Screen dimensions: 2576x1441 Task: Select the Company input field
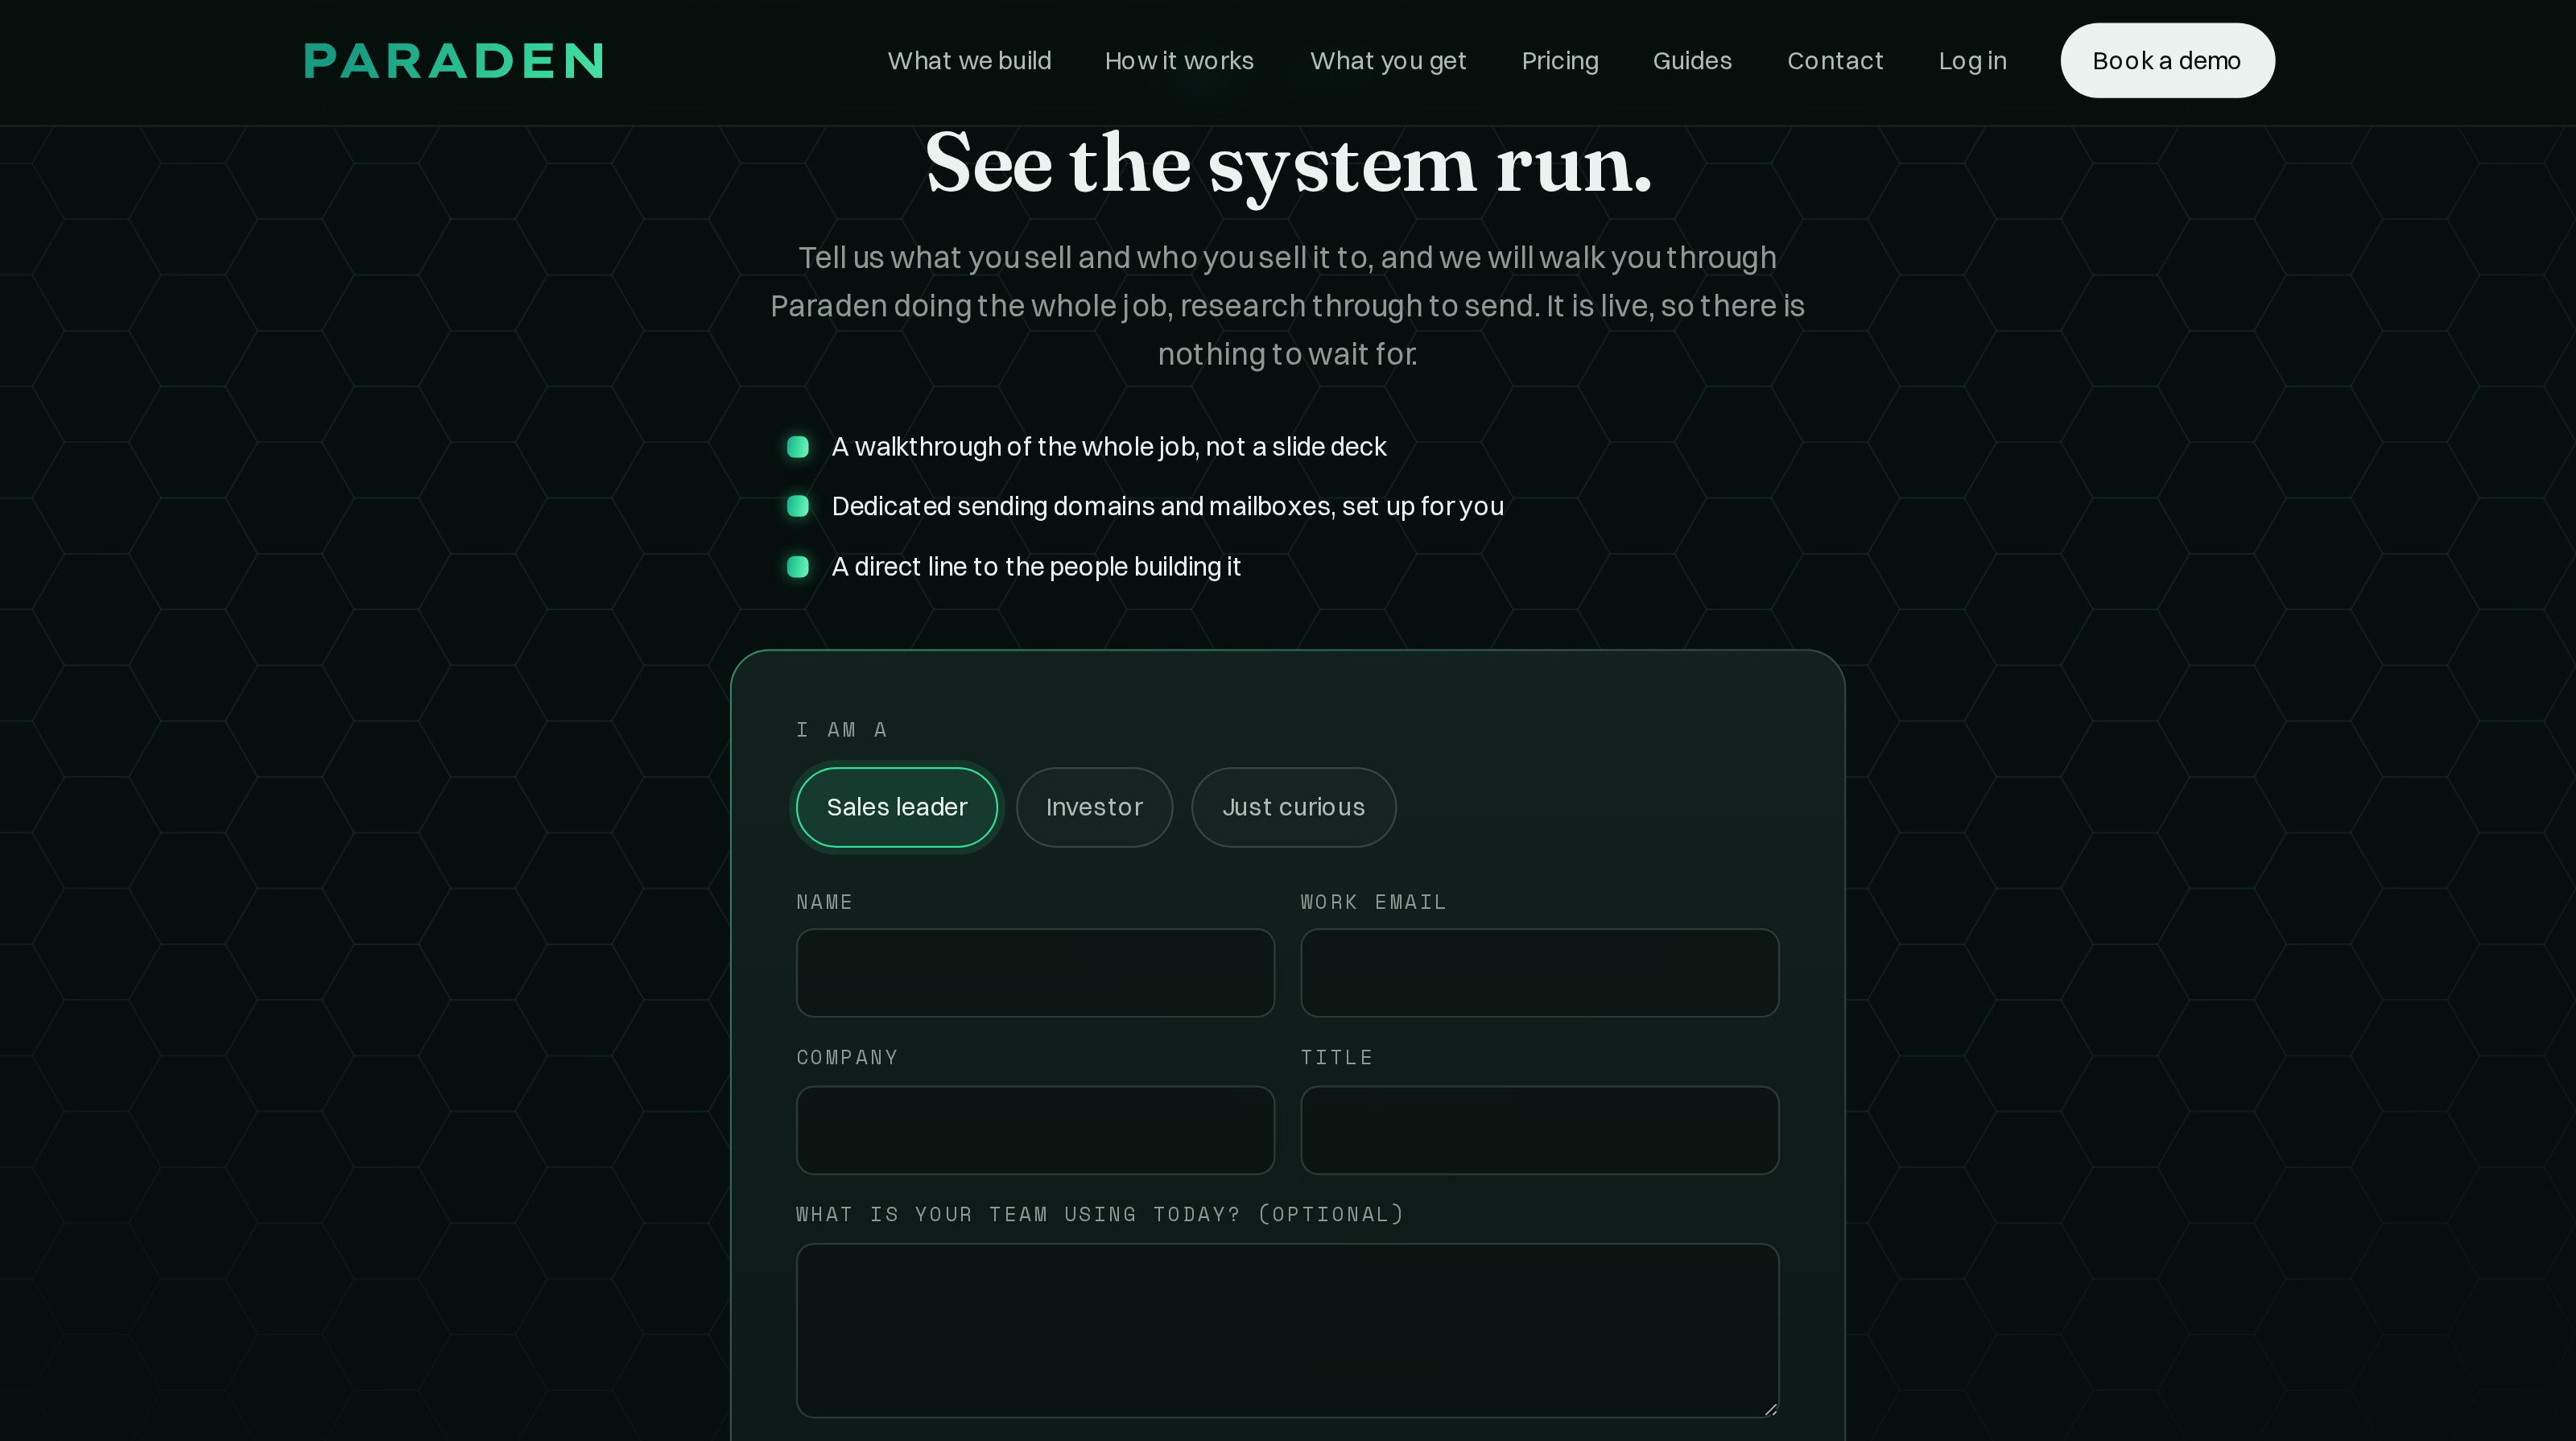1035,1130
